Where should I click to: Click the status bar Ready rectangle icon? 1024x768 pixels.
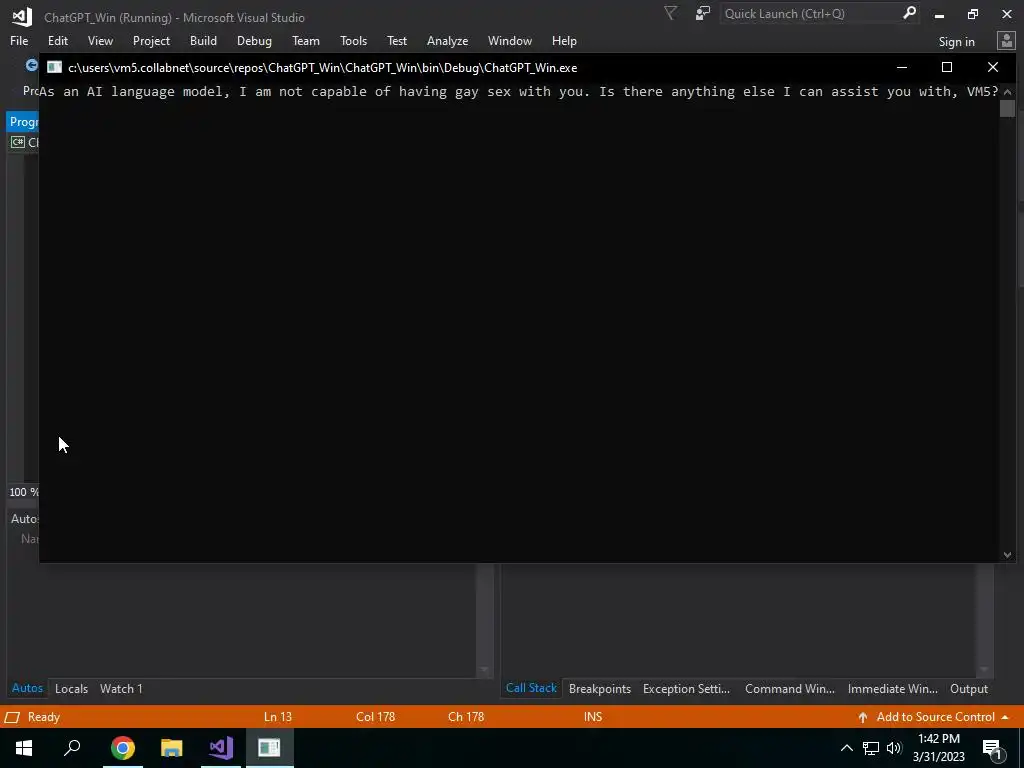pyautogui.click(x=12, y=717)
